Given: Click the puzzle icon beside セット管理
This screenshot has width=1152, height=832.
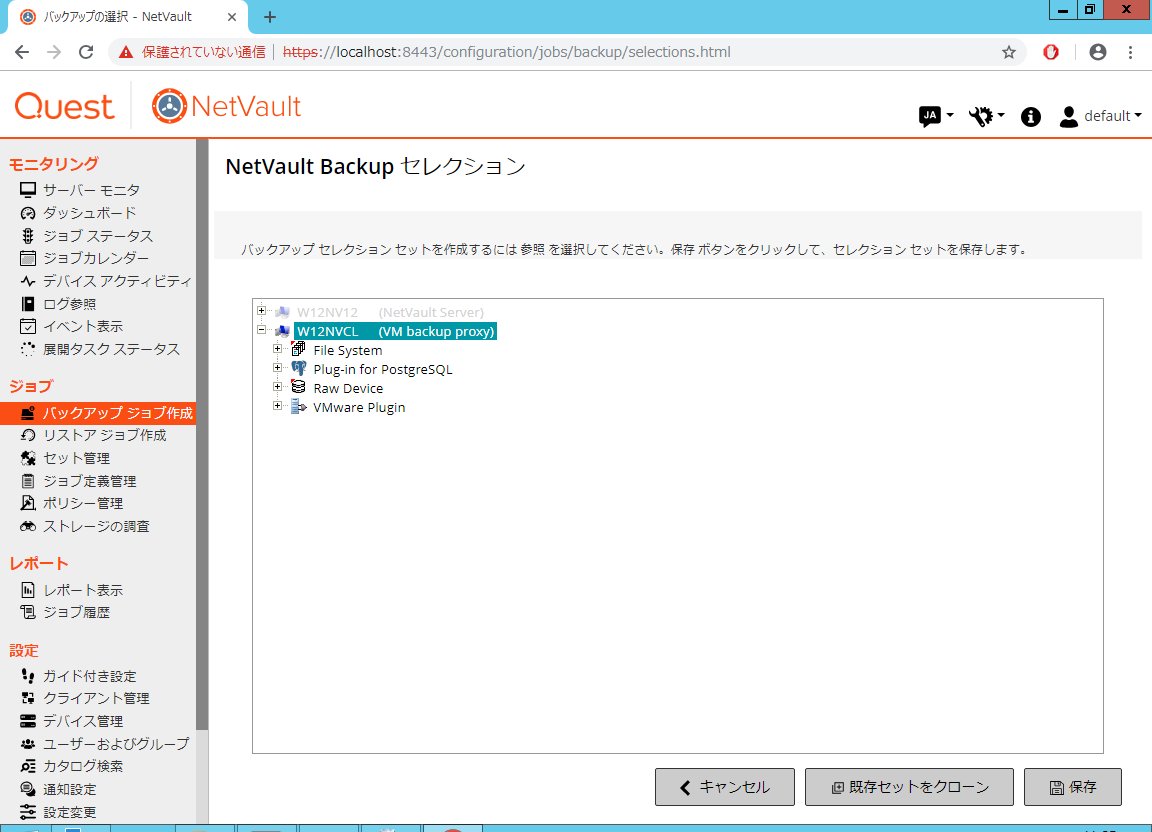Looking at the screenshot, I should pos(28,458).
